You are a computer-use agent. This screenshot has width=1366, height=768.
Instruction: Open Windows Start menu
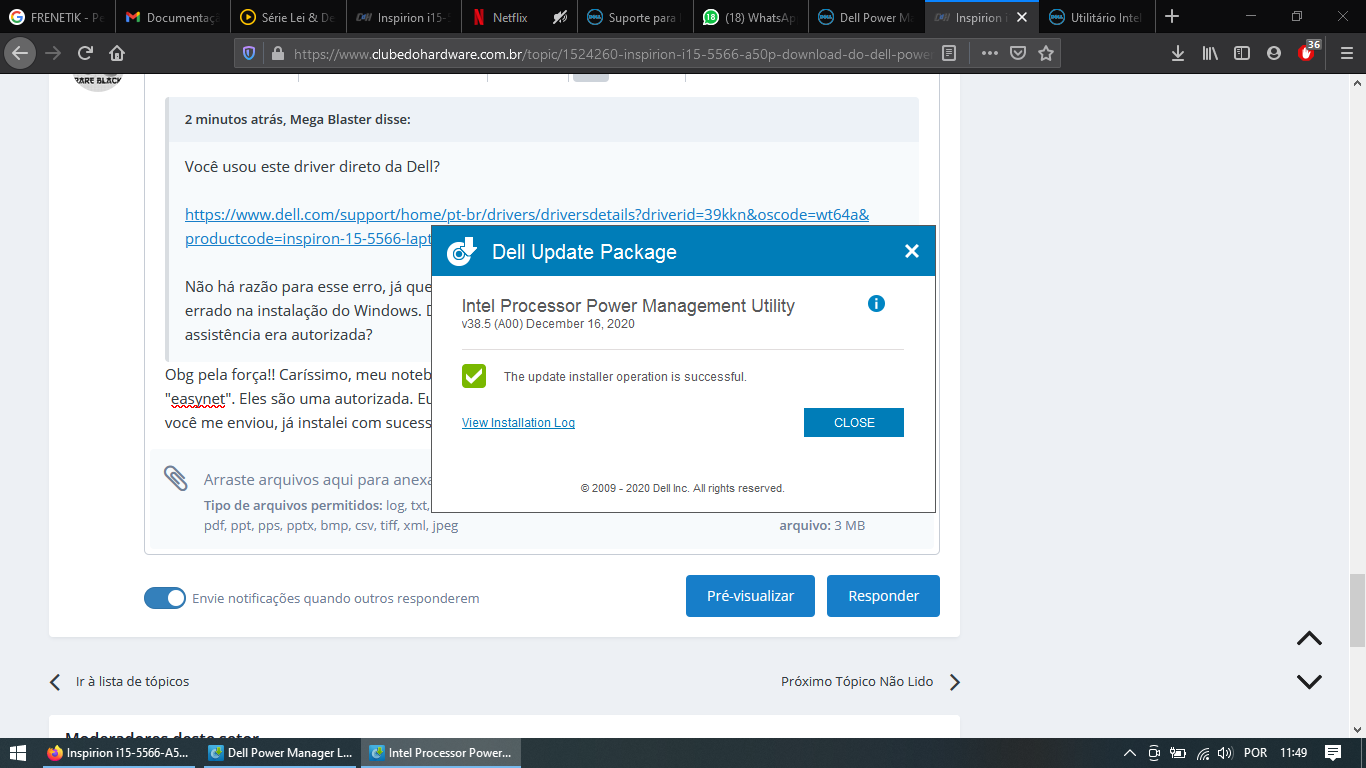pos(18,753)
